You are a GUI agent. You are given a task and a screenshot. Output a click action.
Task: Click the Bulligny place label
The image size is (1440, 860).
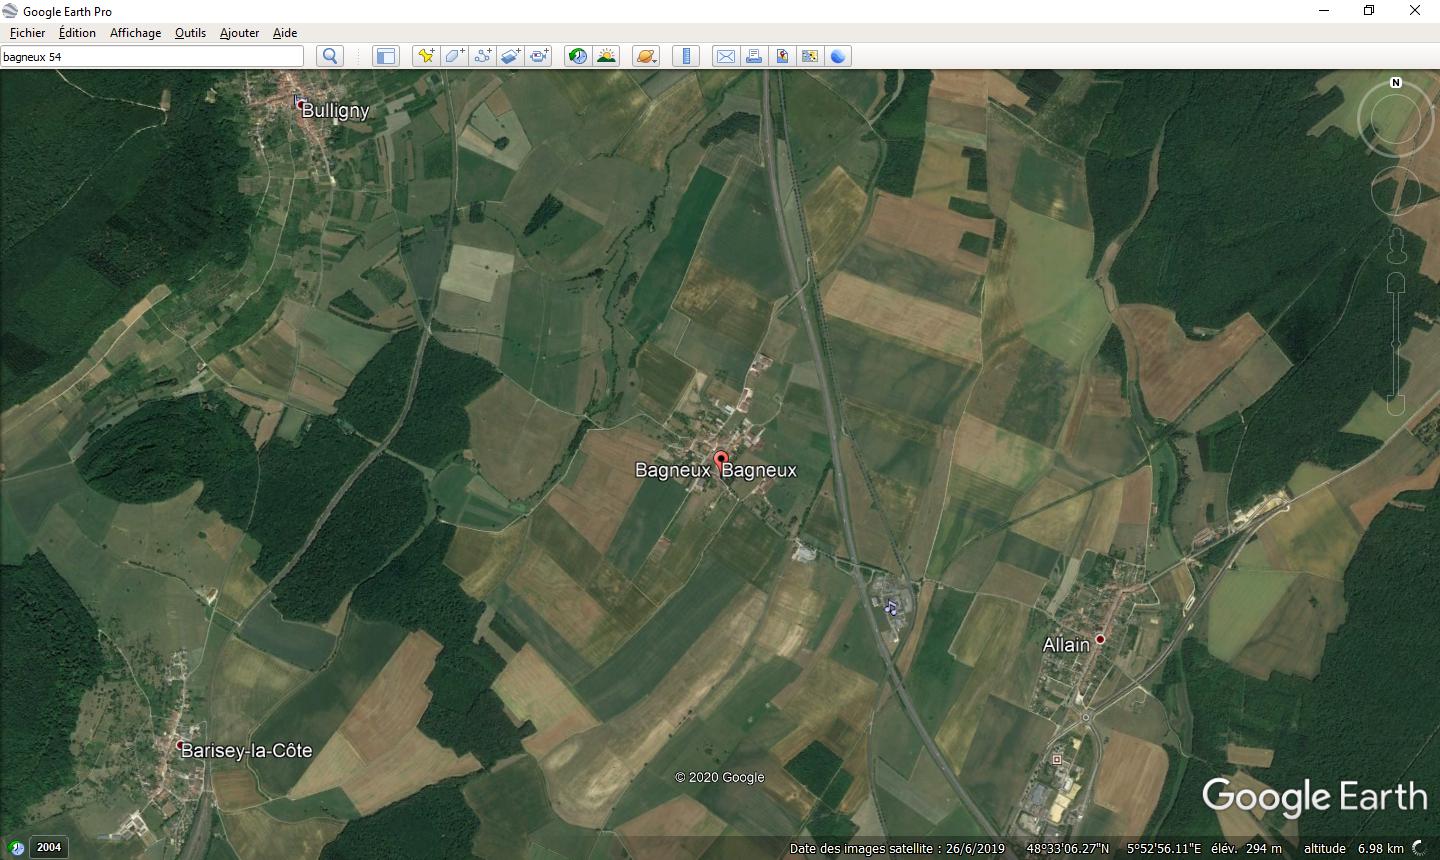click(335, 111)
